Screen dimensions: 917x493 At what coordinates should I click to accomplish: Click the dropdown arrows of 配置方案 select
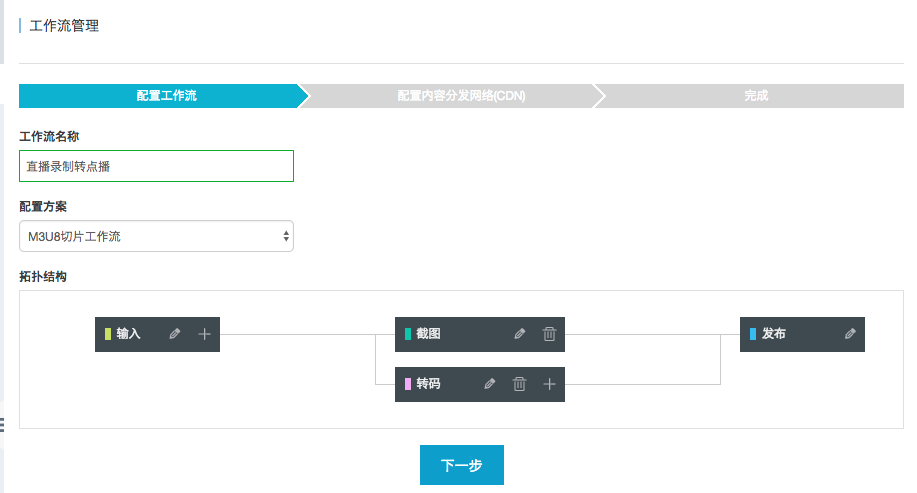285,236
